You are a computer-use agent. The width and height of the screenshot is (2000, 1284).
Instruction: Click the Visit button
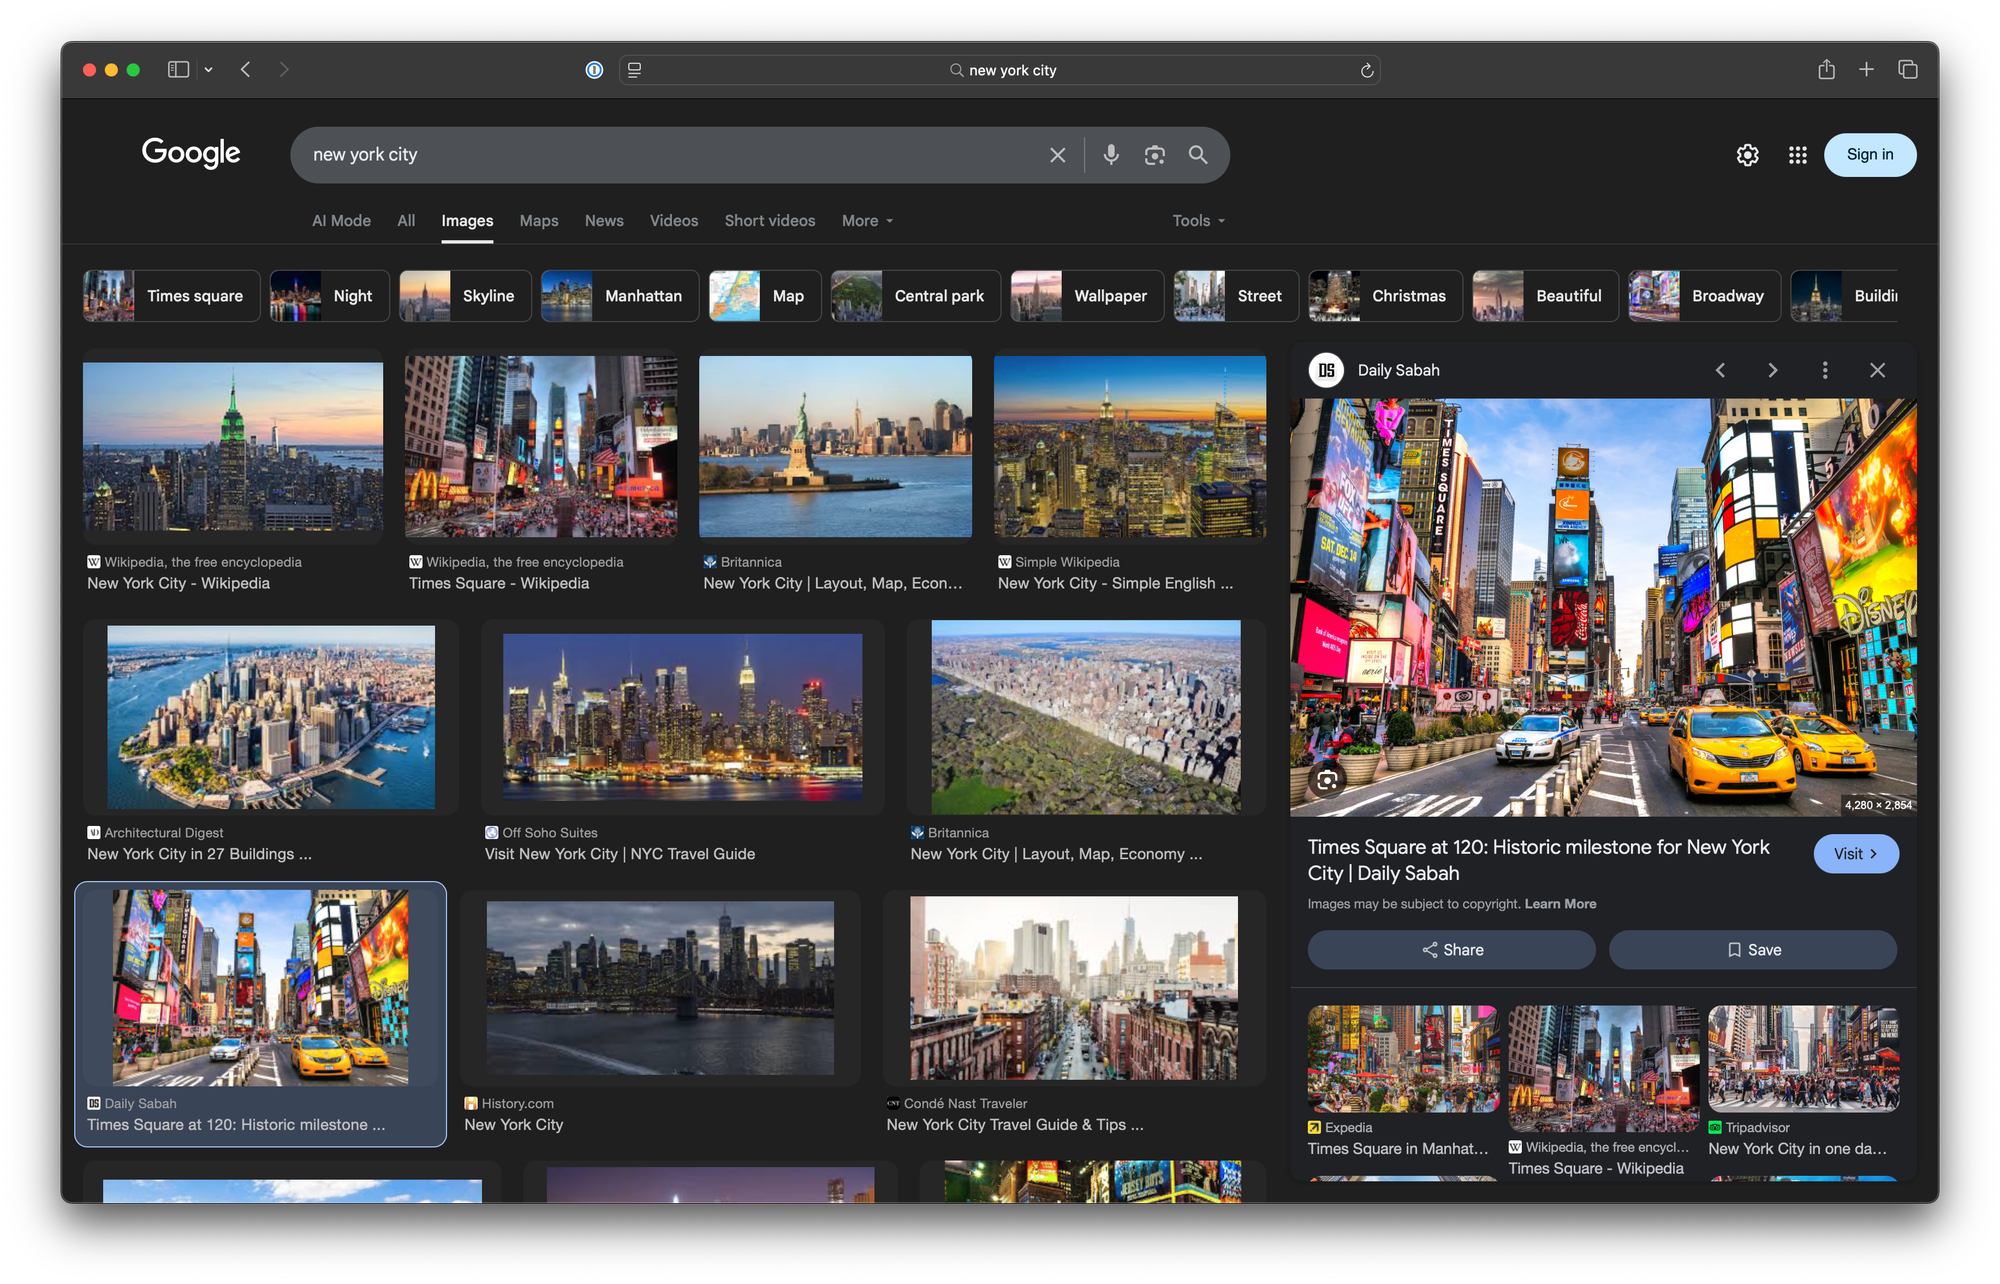click(1856, 854)
